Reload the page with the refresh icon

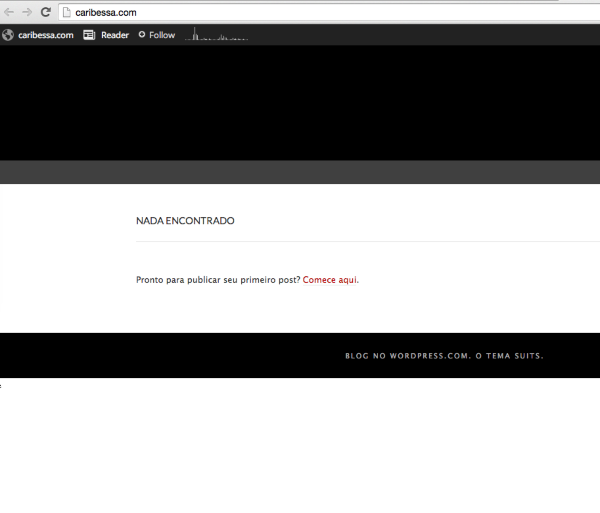(x=46, y=12)
